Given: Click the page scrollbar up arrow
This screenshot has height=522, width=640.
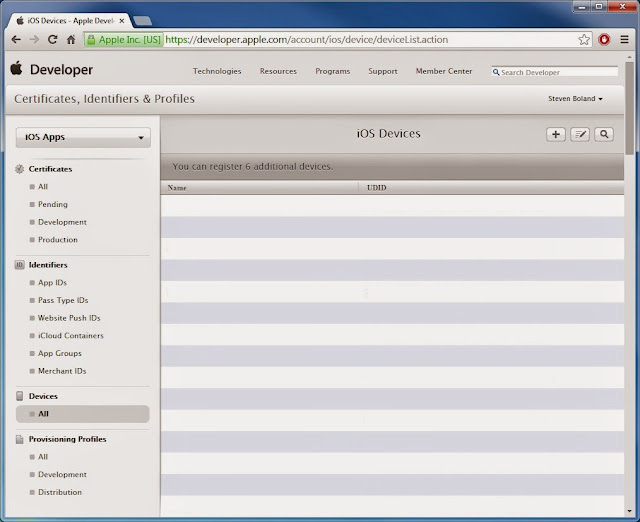Looking at the screenshot, I should (x=629, y=57).
